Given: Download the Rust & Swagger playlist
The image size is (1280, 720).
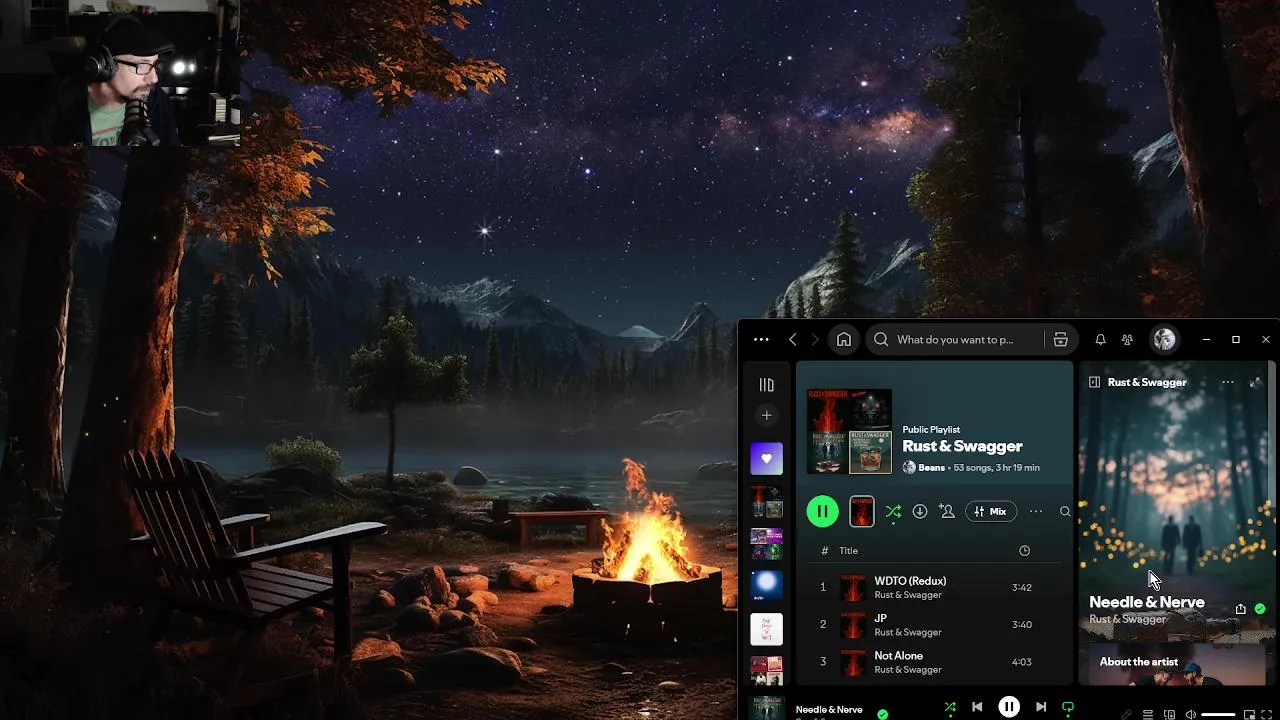Looking at the screenshot, I should 920,512.
